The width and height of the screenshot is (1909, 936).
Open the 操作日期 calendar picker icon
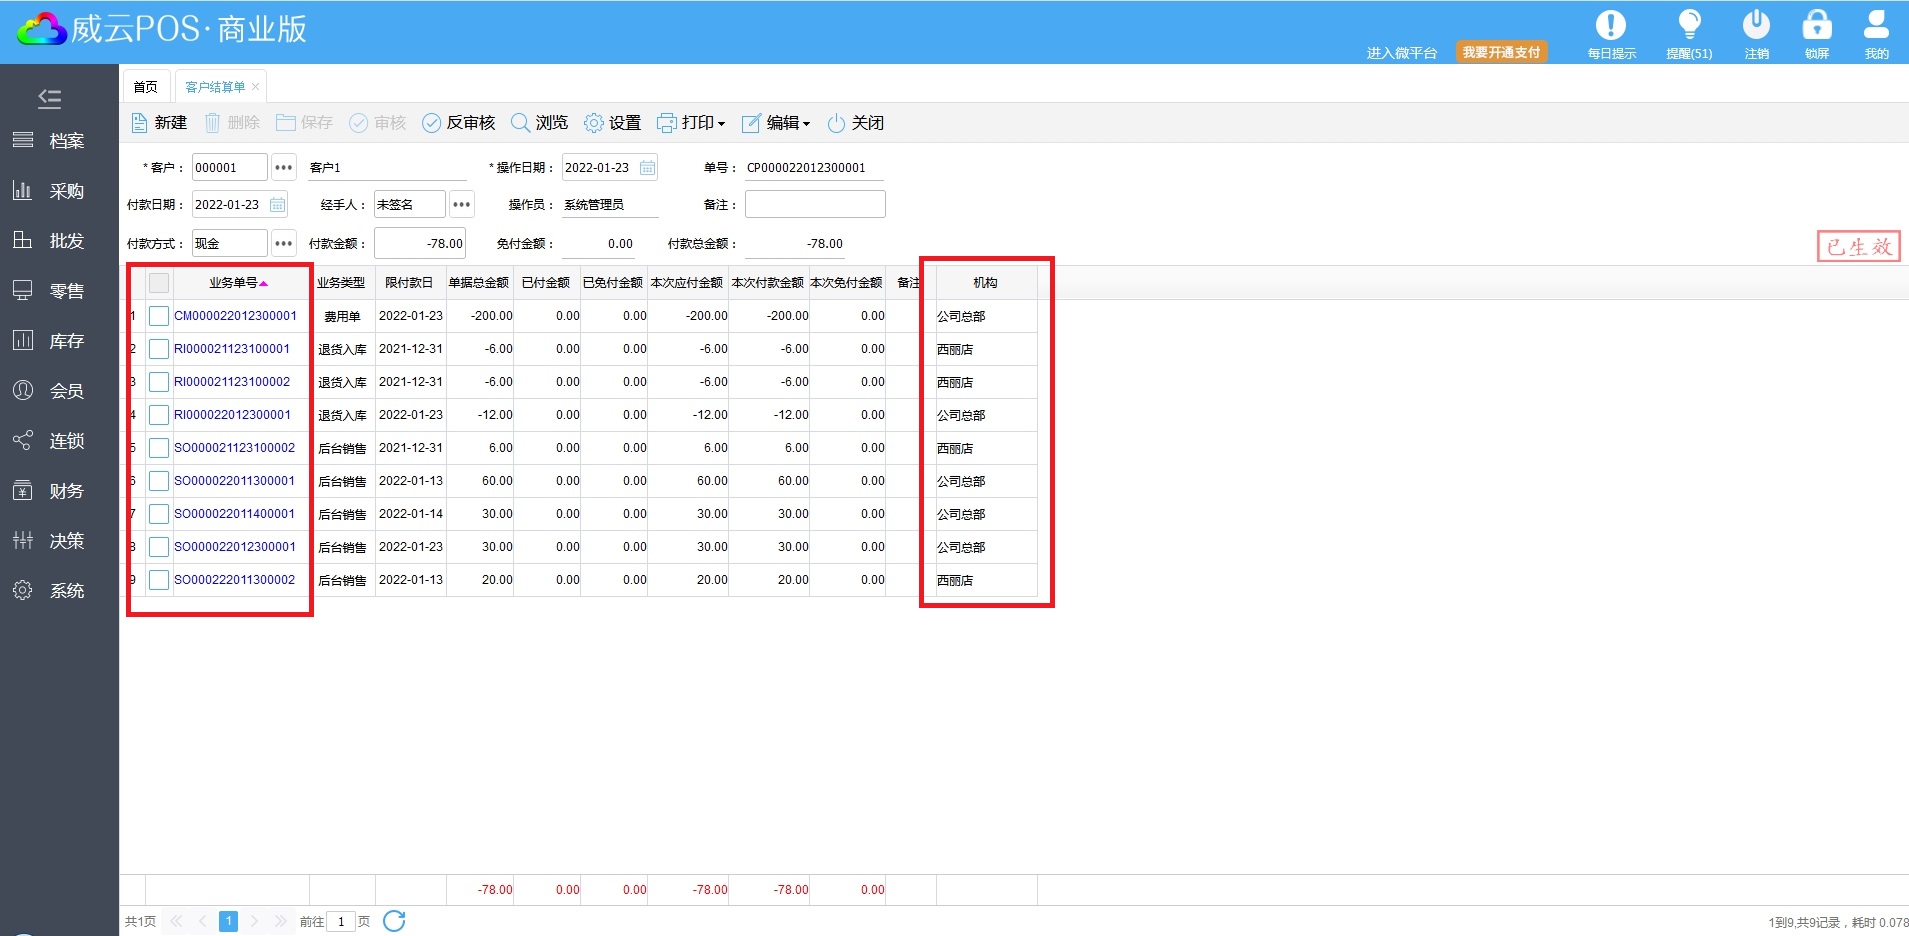[647, 168]
